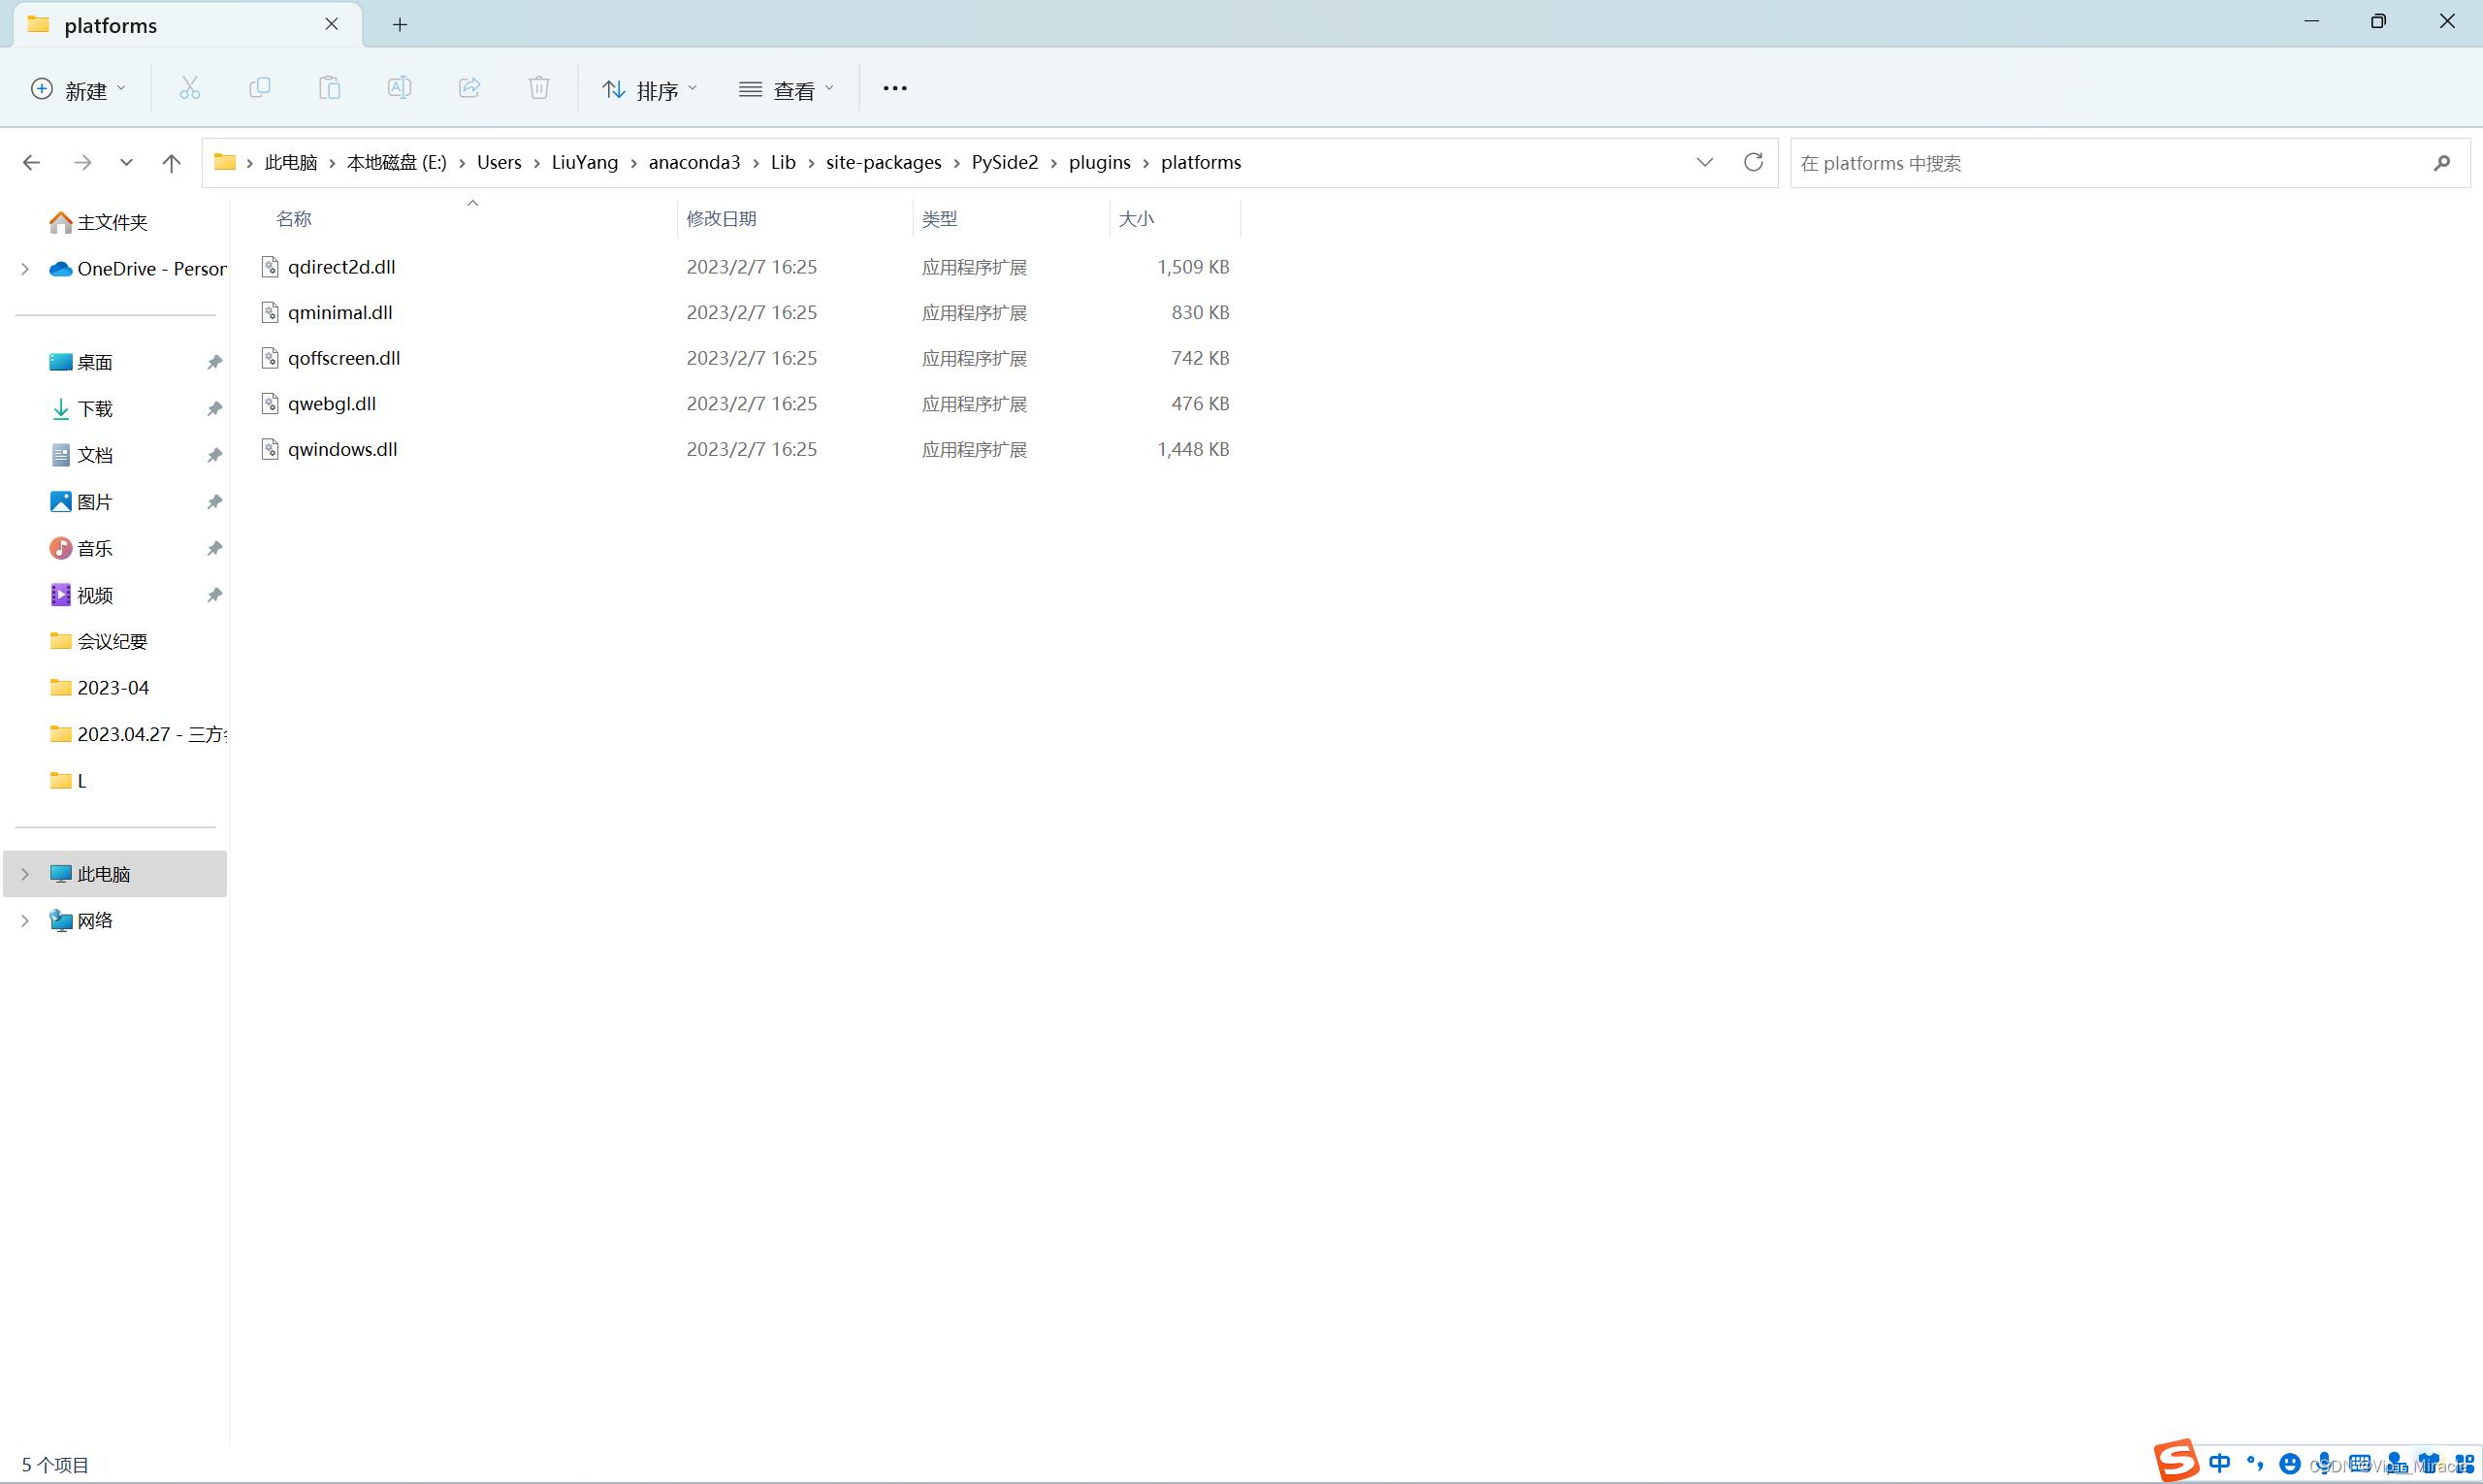Go back with the left arrow
This screenshot has width=2483, height=1484.
tap(32, 162)
